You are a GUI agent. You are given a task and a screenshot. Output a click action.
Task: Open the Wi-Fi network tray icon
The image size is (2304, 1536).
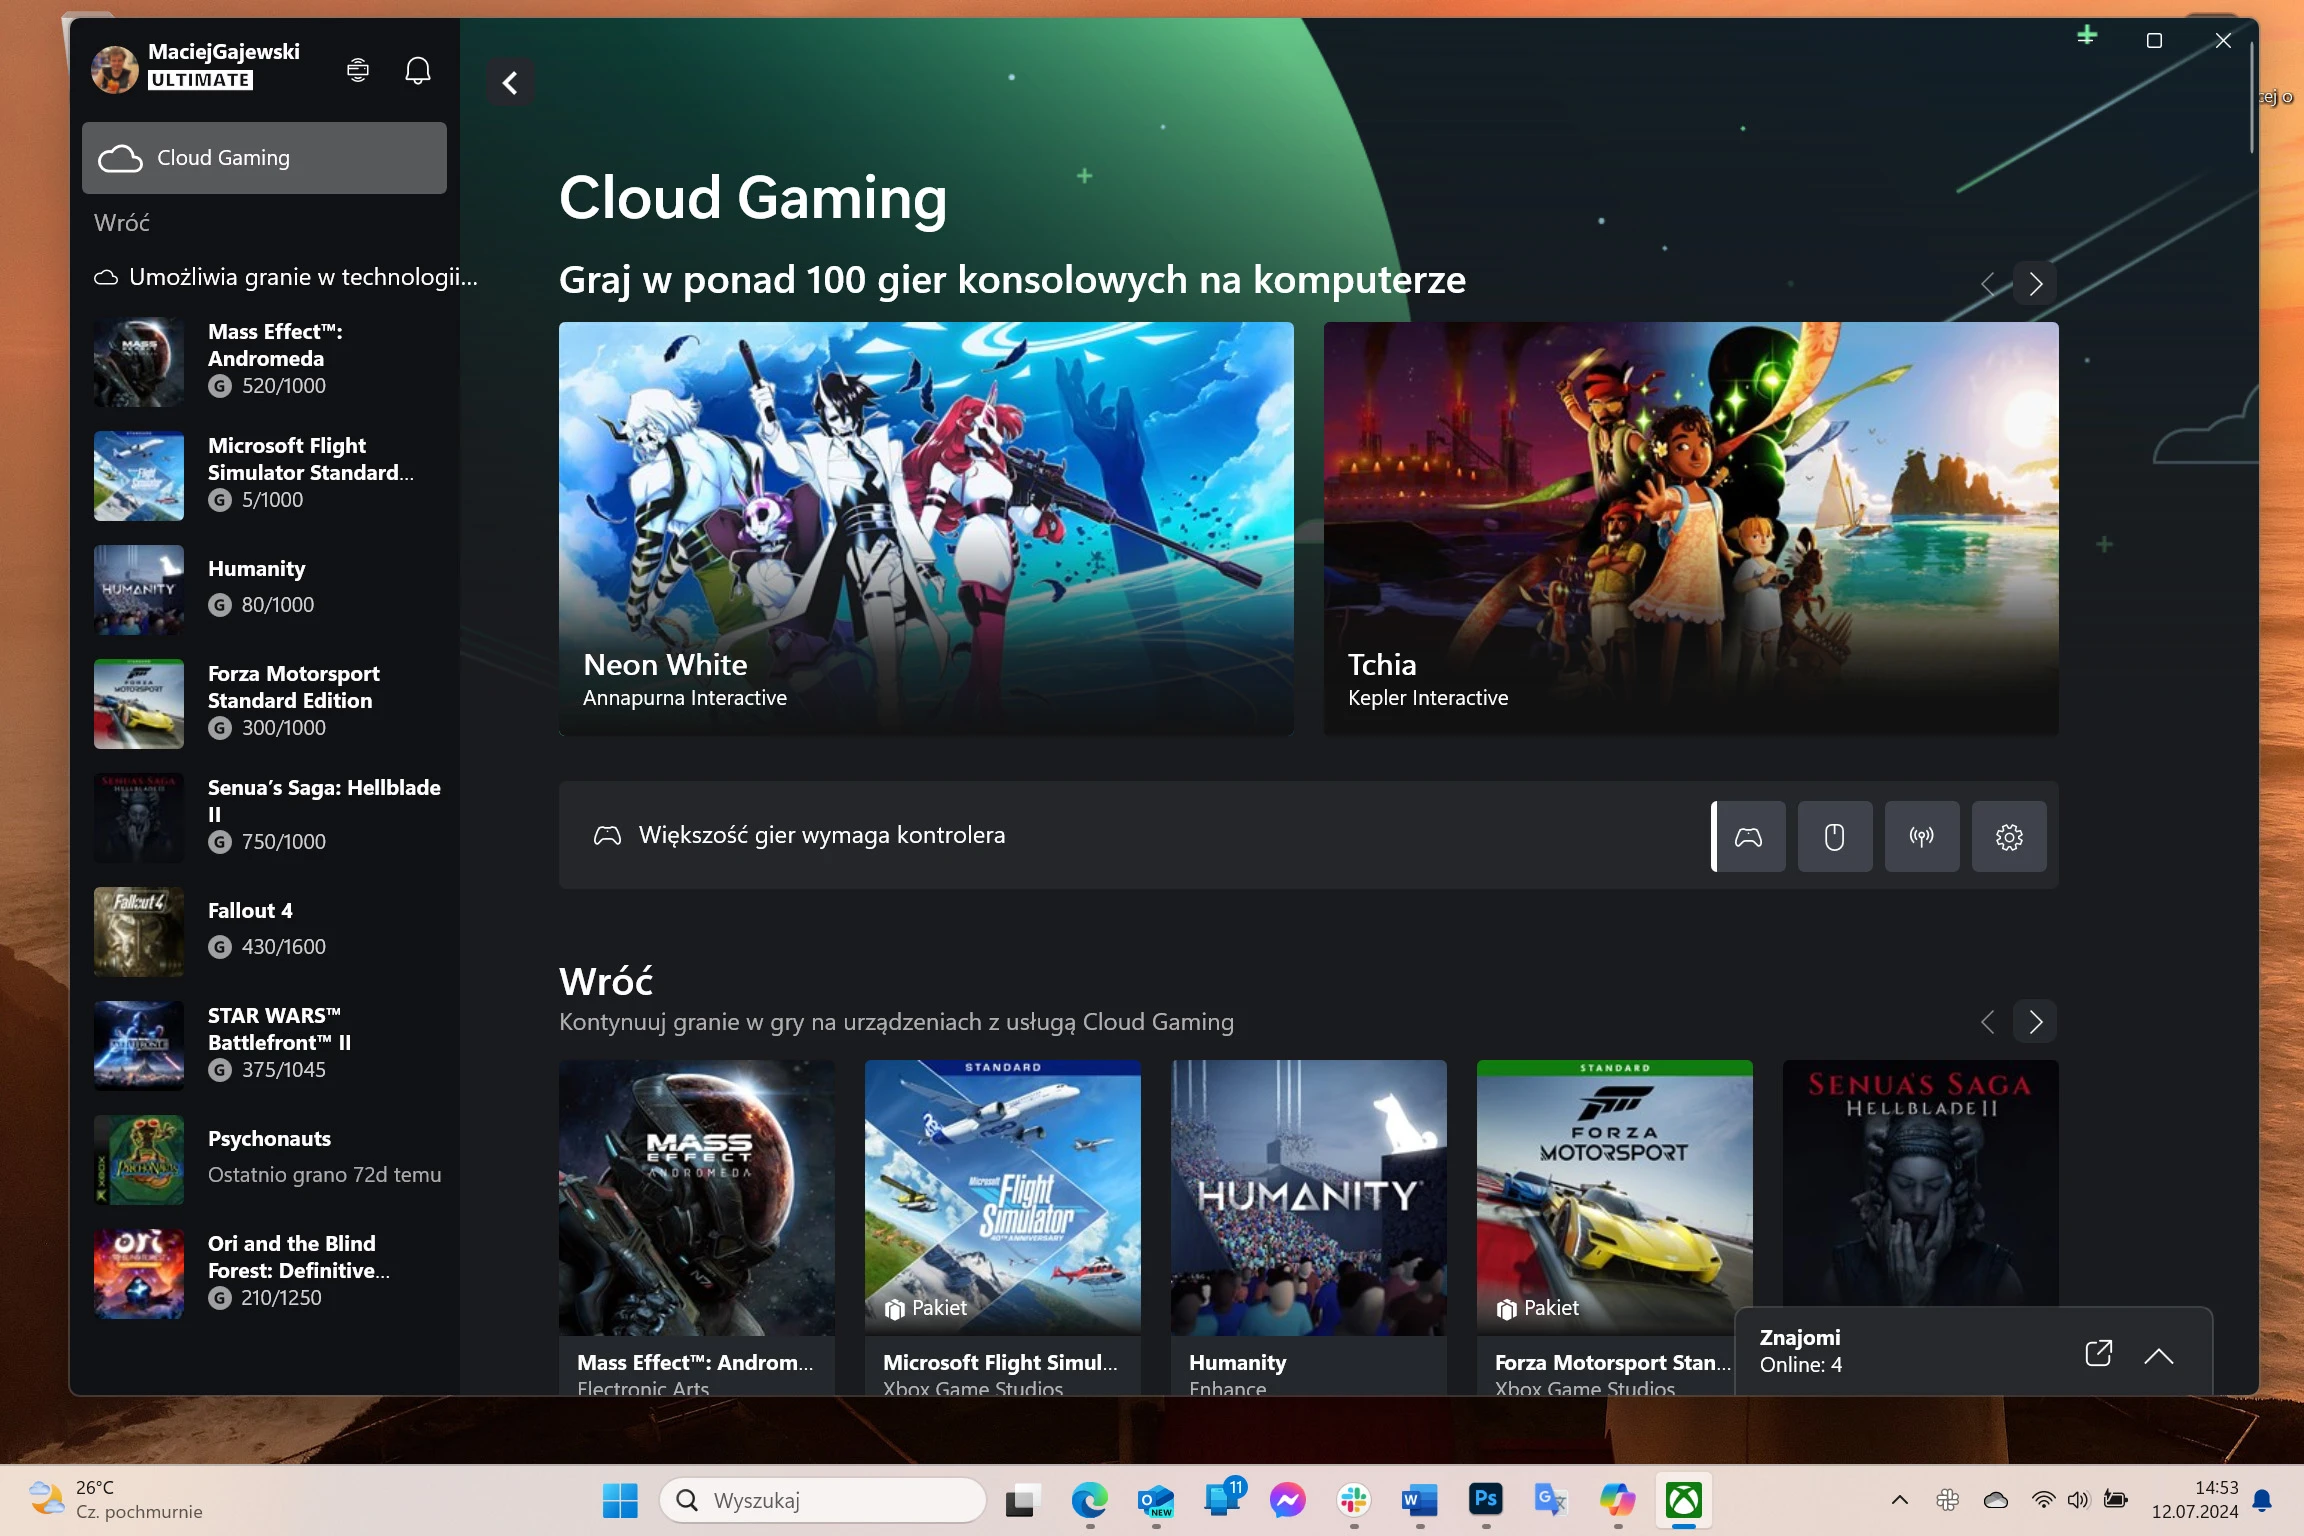tap(2043, 1500)
